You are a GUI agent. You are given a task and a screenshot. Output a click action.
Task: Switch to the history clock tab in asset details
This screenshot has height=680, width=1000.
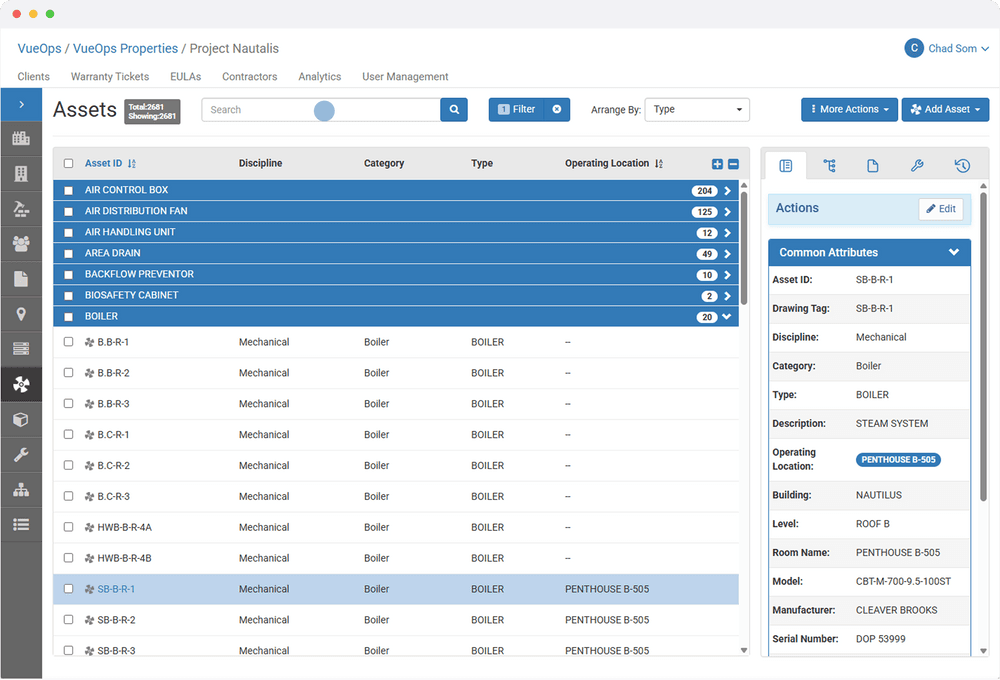click(x=961, y=165)
